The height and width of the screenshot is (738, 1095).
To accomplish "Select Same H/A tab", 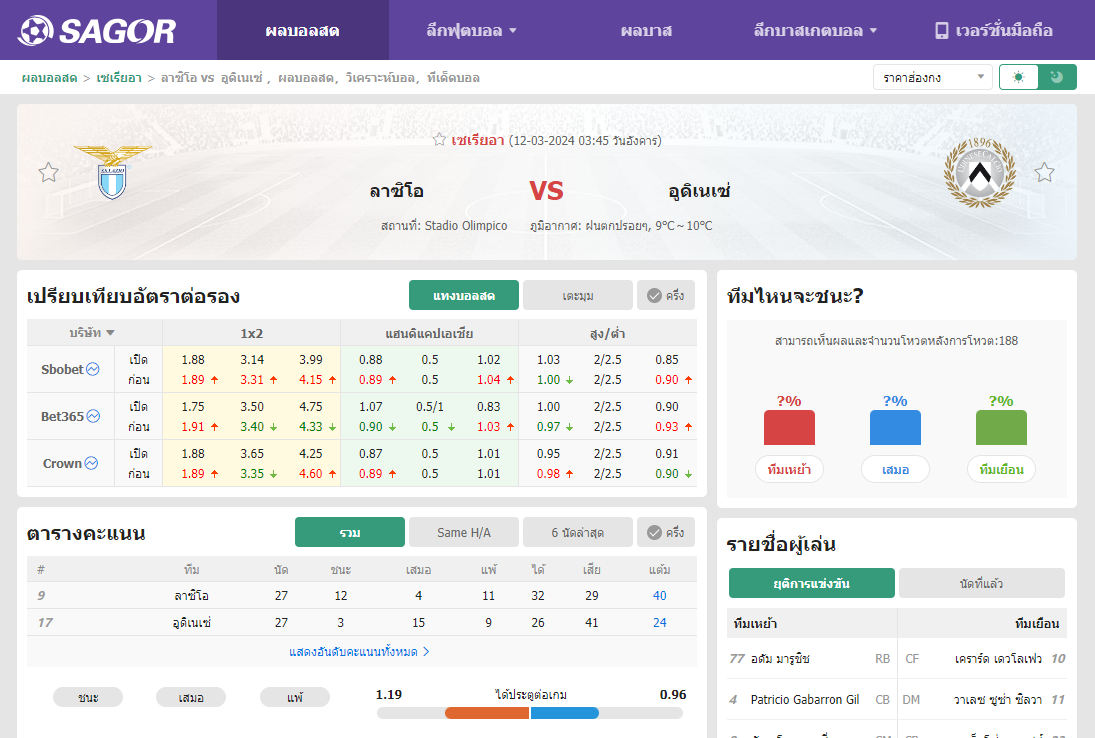I will (x=464, y=532).
